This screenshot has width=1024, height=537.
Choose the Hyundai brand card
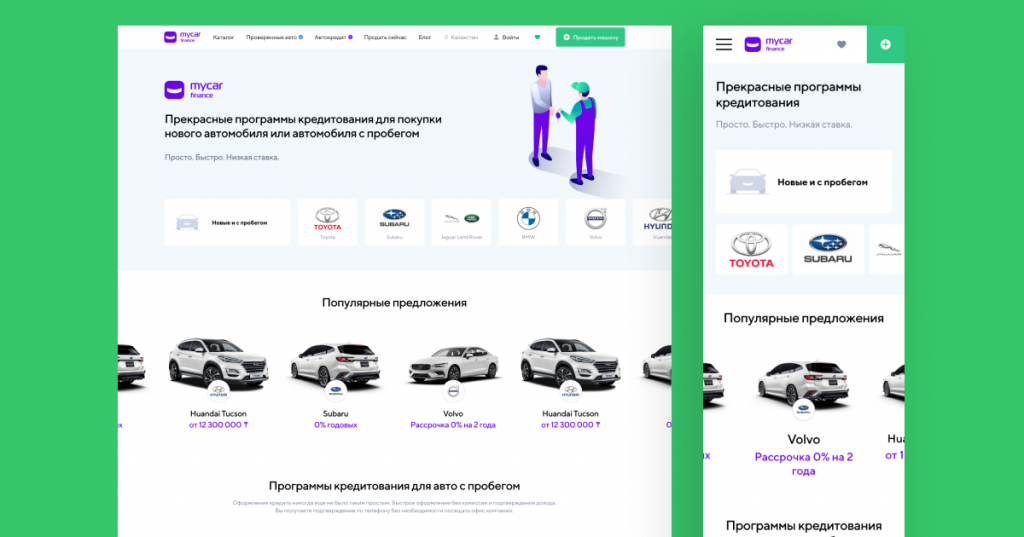[652, 223]
